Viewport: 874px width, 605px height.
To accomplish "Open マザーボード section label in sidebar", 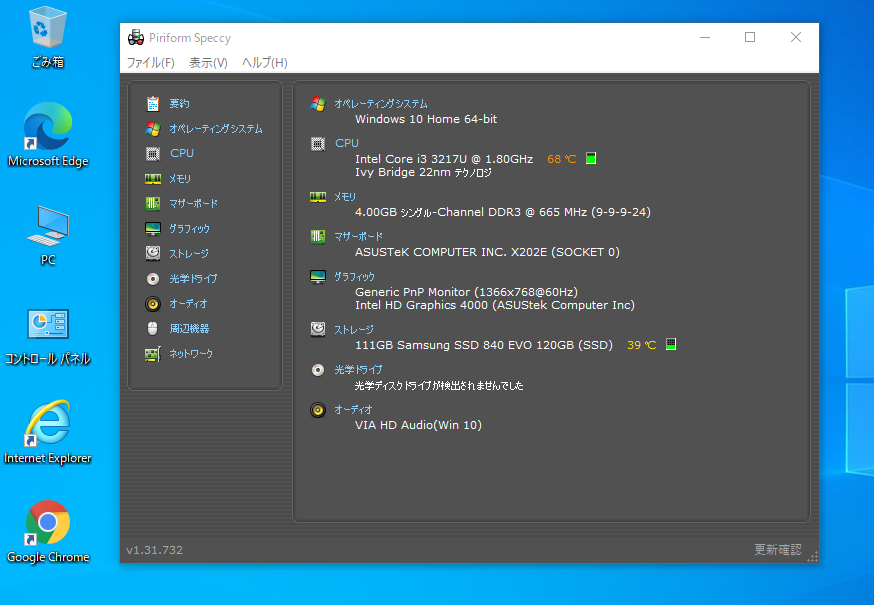I will point(193,204).
